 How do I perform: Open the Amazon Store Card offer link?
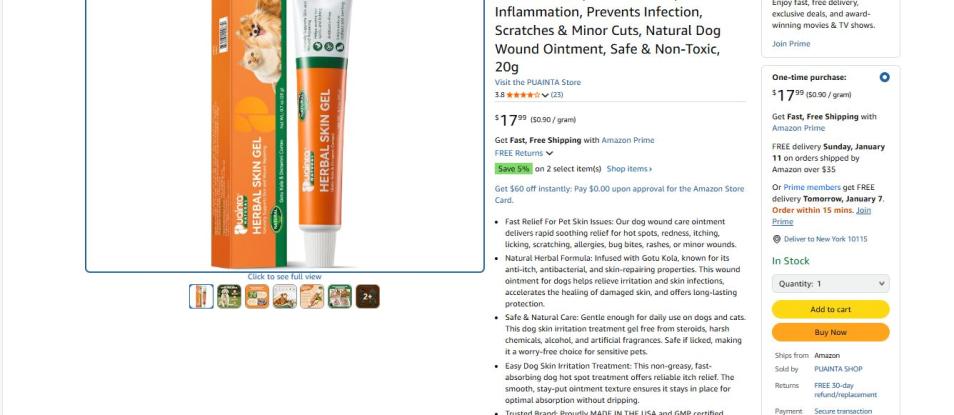(x=619, y=194)
